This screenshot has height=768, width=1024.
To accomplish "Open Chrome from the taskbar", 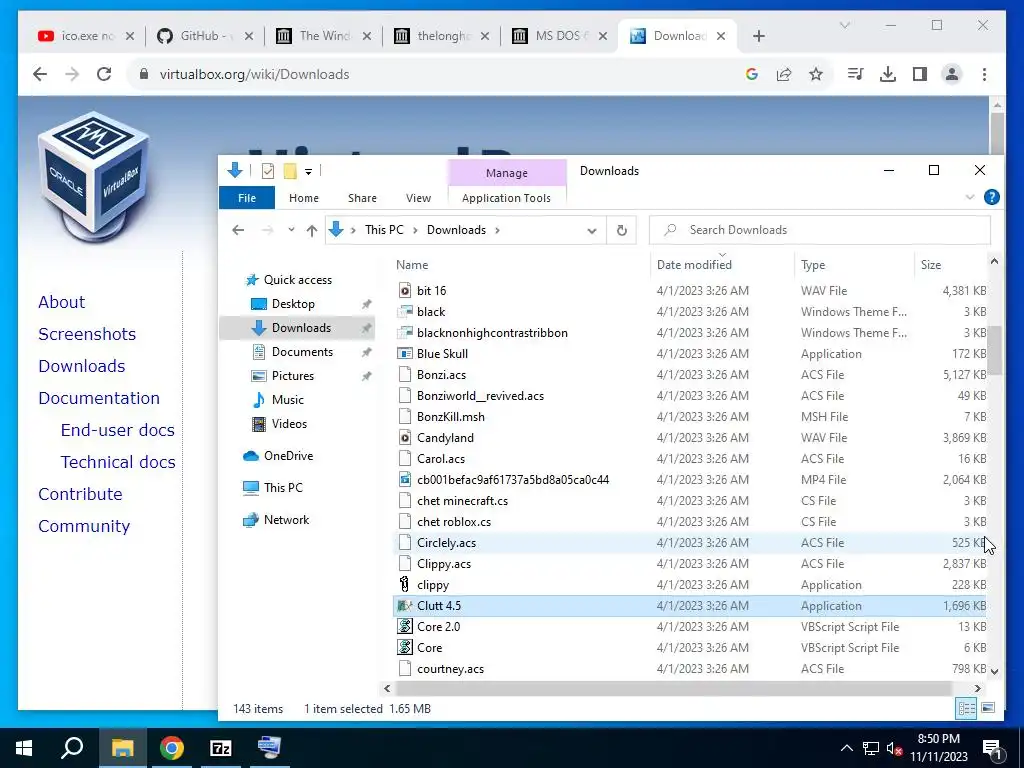I will click(172, 748).
